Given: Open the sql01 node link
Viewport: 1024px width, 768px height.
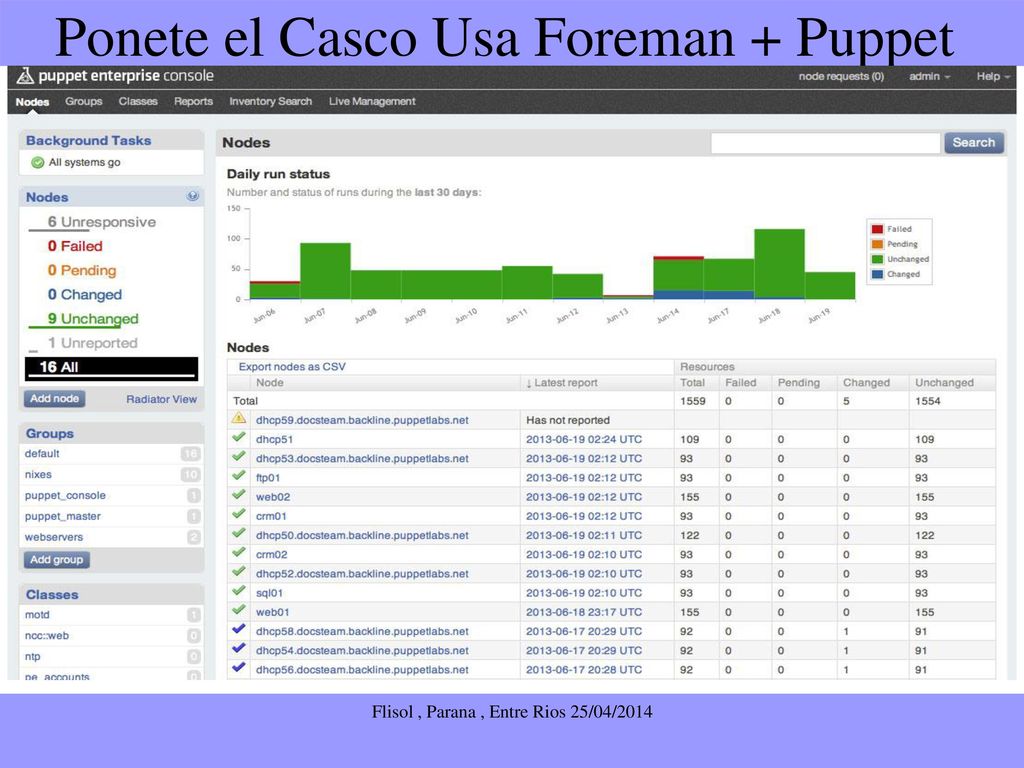Looking at the screenshot, I should click(x=269, y=593).
